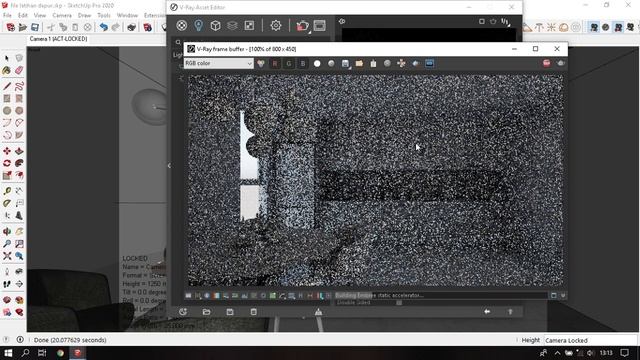Open the Materials tab in V-Ray Asset Editor
The image size is (640, 360).
tap(182, 25)
